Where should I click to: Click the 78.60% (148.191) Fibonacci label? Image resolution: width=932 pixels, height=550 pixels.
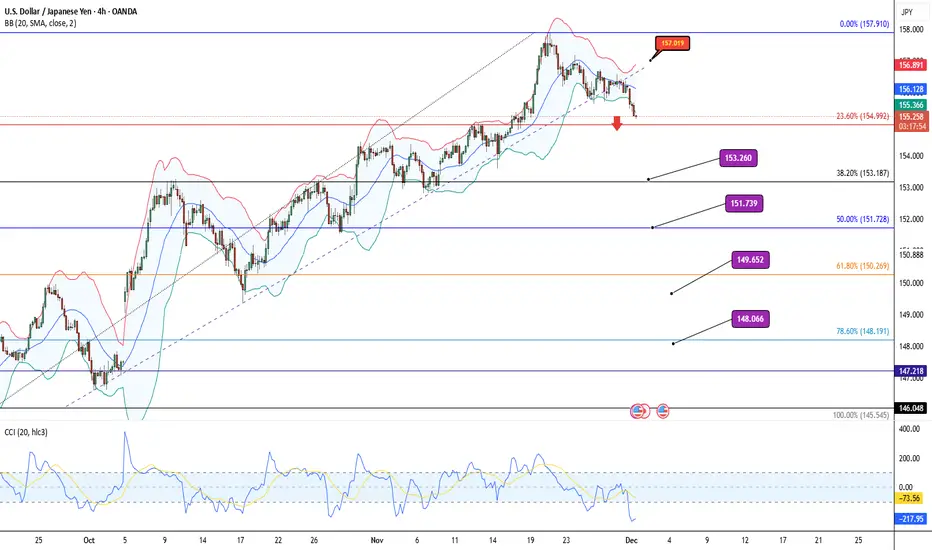click(x=862, y=331)
